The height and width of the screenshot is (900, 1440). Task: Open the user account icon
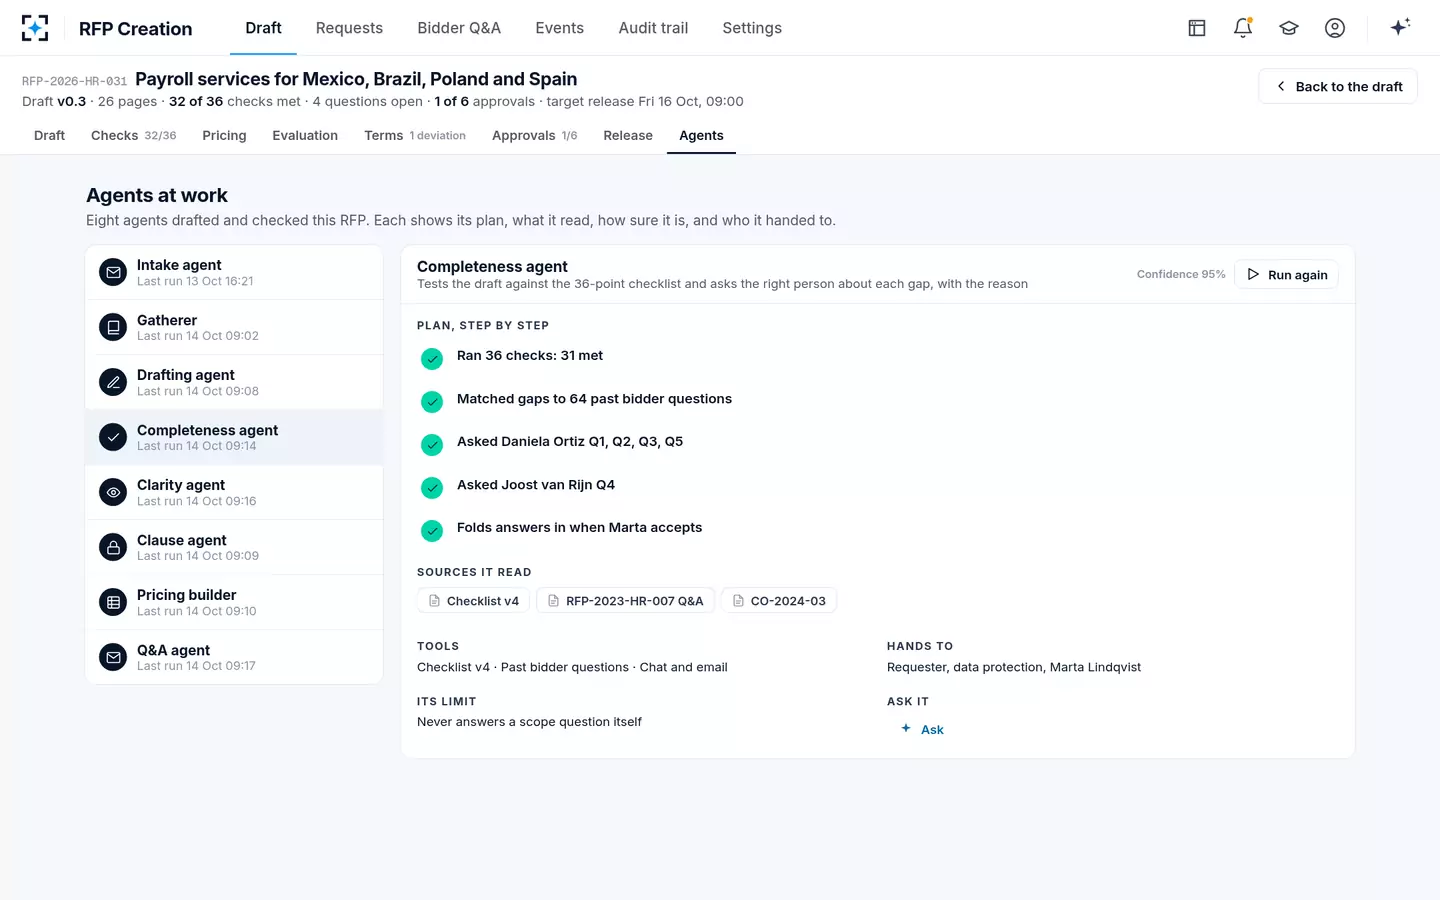1335,28
